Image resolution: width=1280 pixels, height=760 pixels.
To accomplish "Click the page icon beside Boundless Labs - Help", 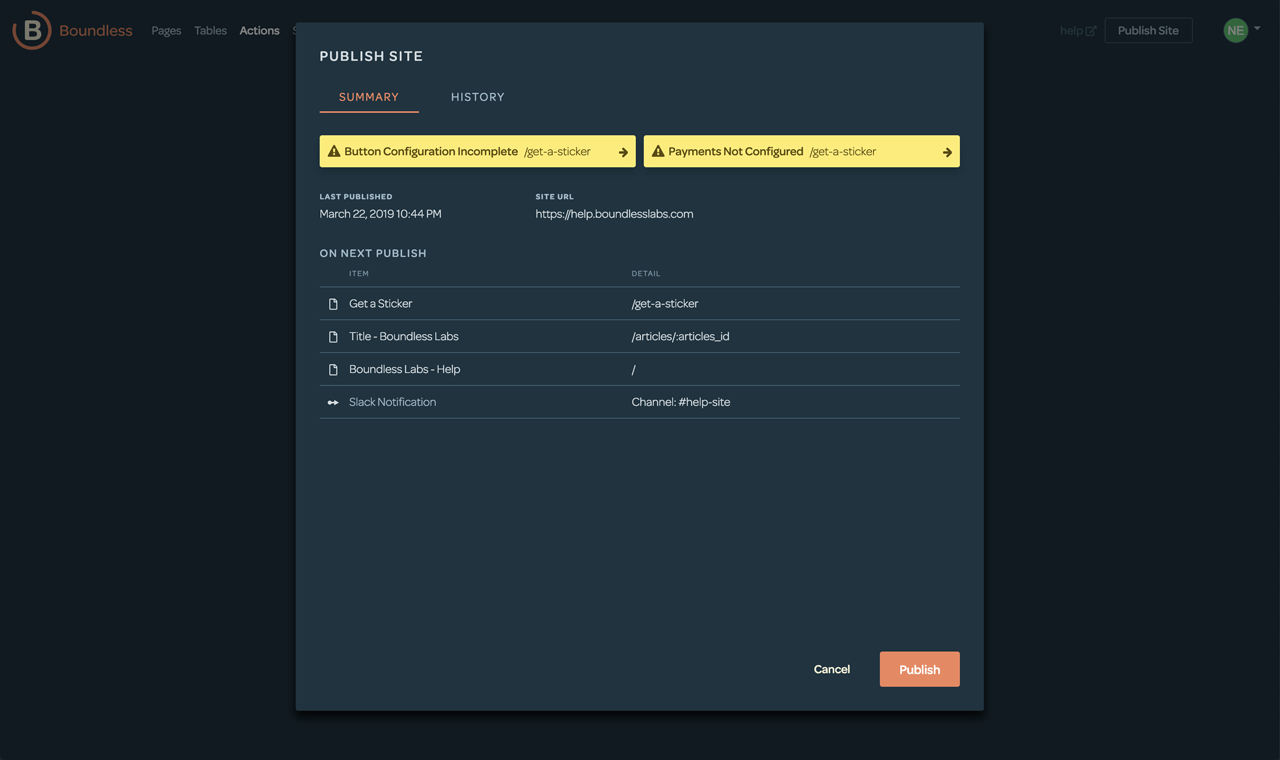I will (x=333, y=370).
